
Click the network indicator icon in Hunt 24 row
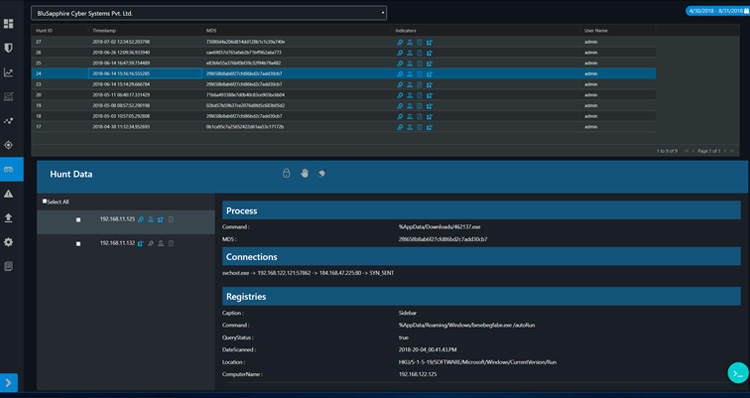point(429,74)
